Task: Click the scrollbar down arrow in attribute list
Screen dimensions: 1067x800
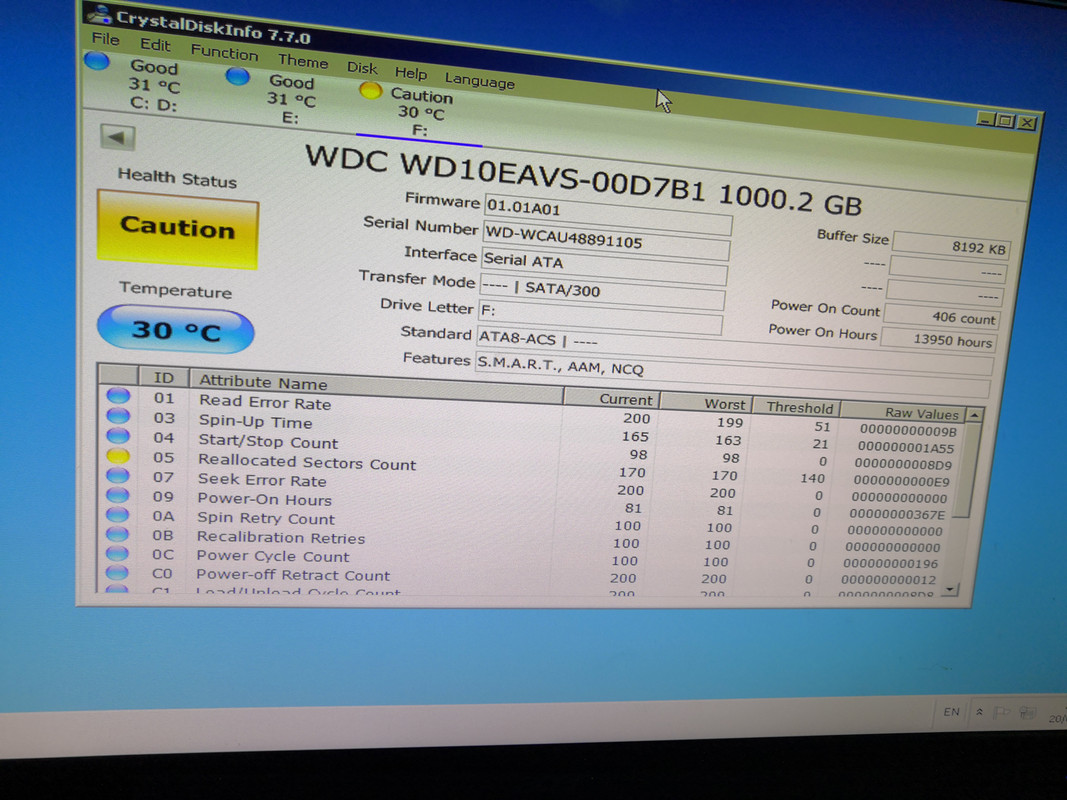Action: (951, 589)
